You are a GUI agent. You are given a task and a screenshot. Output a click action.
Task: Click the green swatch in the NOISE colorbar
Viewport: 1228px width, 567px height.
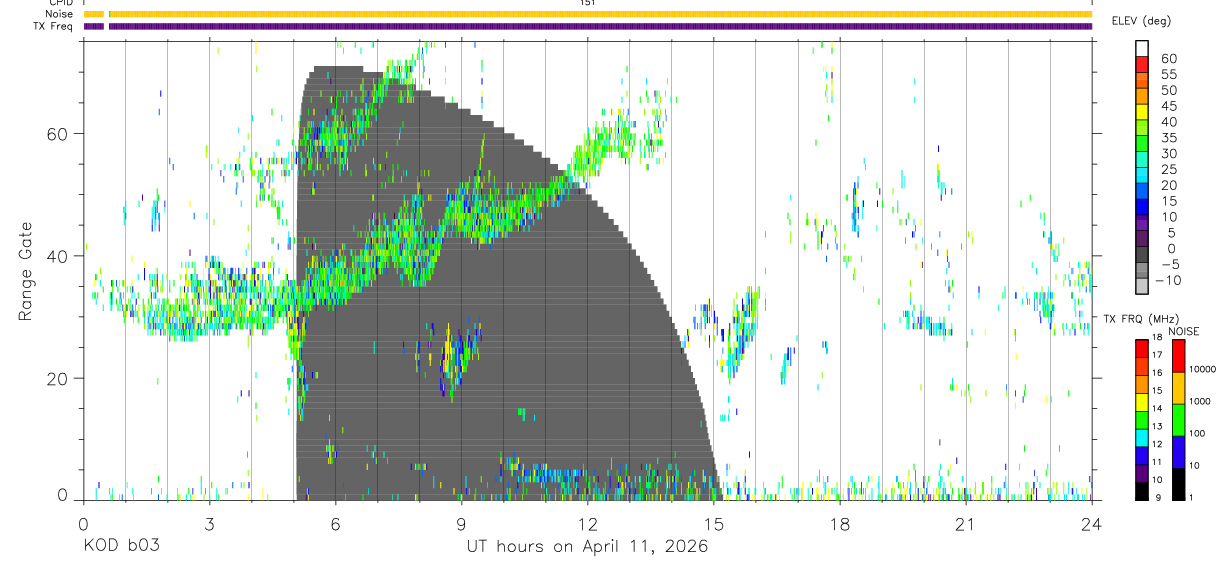point(1178,419)
